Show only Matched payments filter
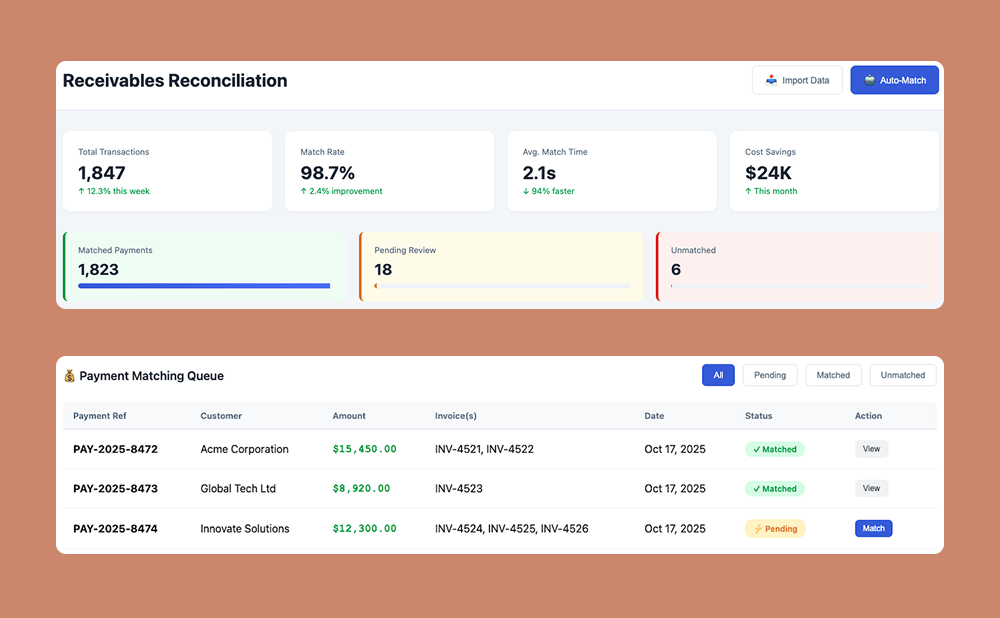 click(x=833, y=375)
